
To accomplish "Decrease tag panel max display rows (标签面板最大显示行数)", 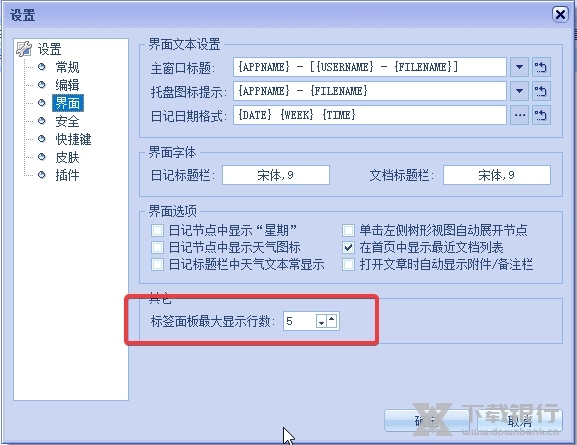I will pyautogui.click(x=321, y=321).
